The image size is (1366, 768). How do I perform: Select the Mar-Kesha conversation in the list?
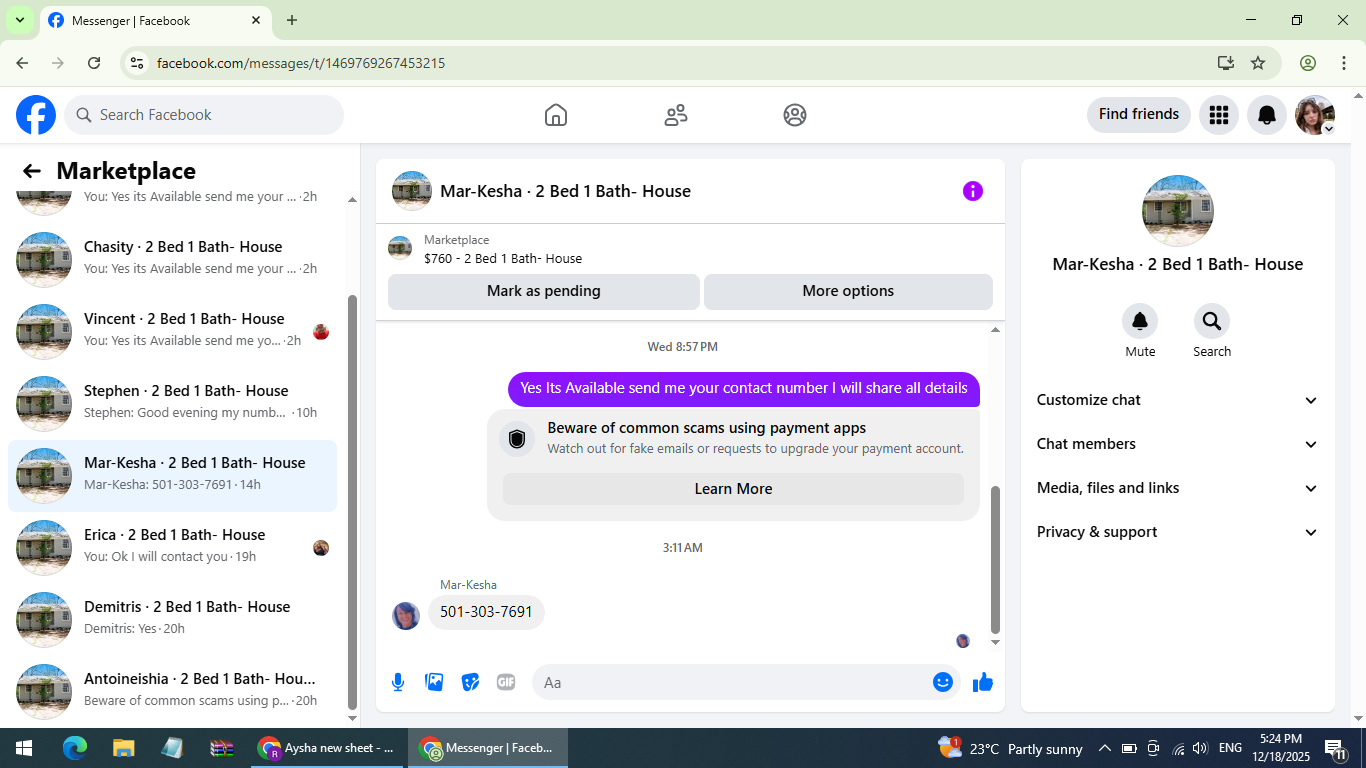point(172,476)
